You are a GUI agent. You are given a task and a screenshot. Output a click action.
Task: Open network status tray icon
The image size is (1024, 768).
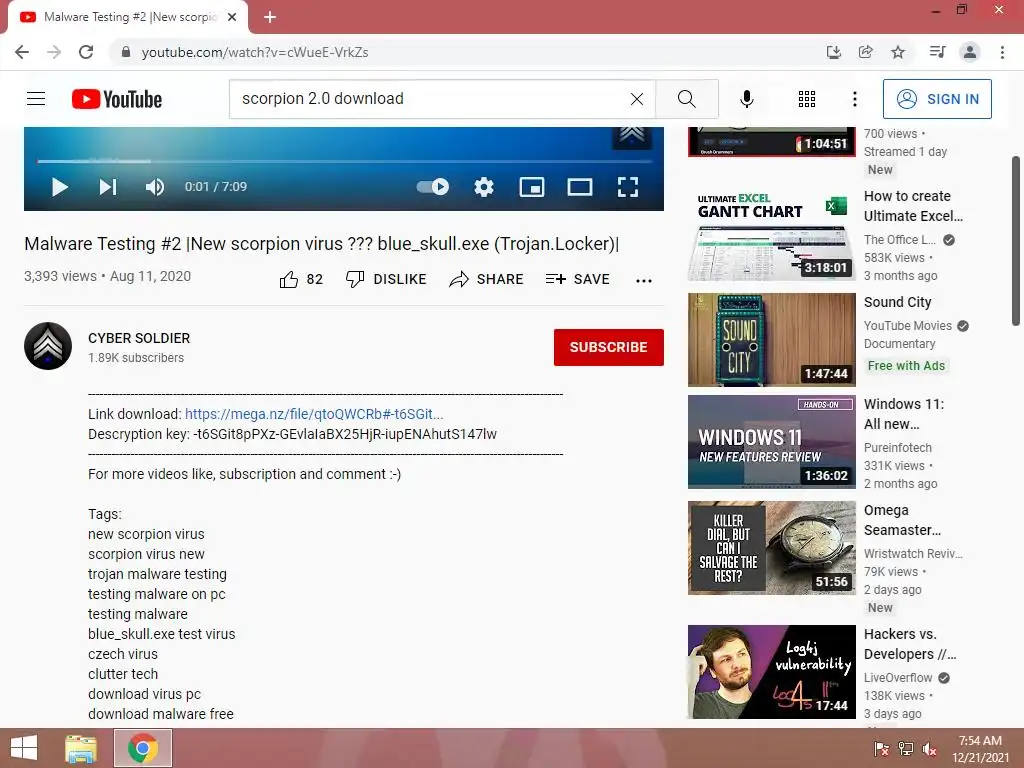[905, 748]
